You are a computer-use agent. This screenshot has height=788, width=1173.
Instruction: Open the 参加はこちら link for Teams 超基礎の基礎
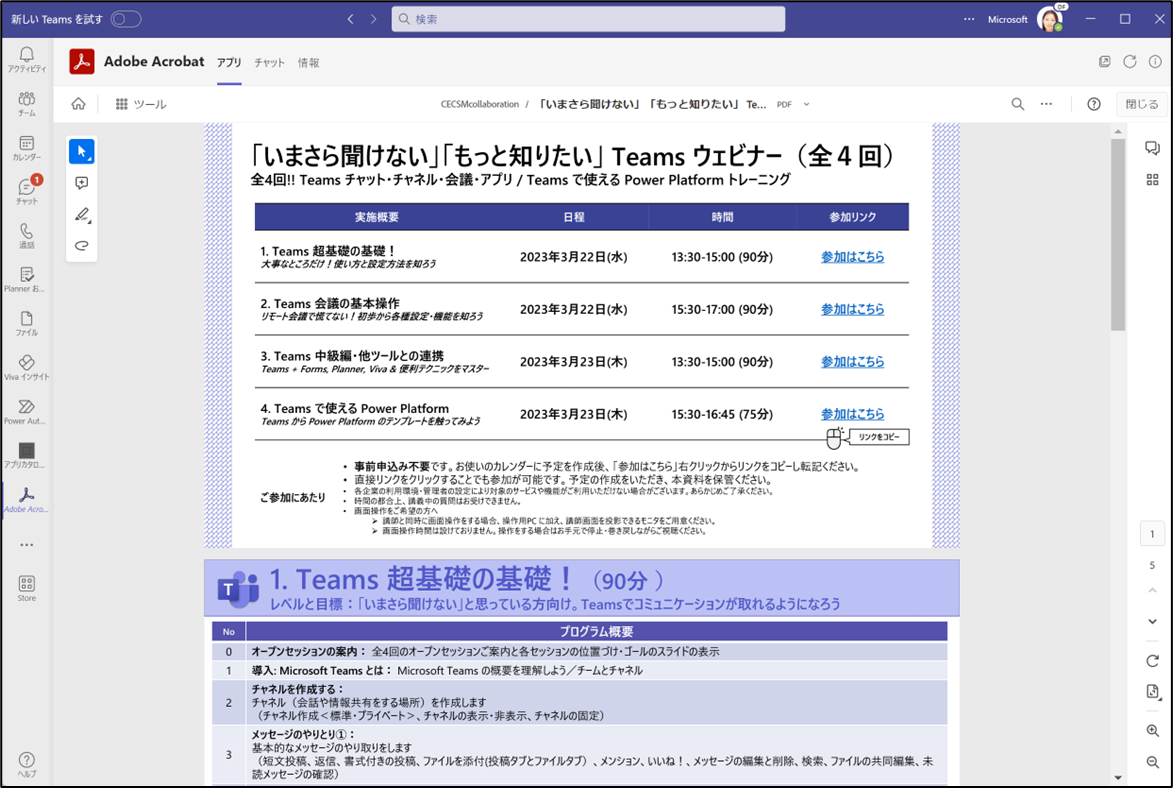(853, 257)
